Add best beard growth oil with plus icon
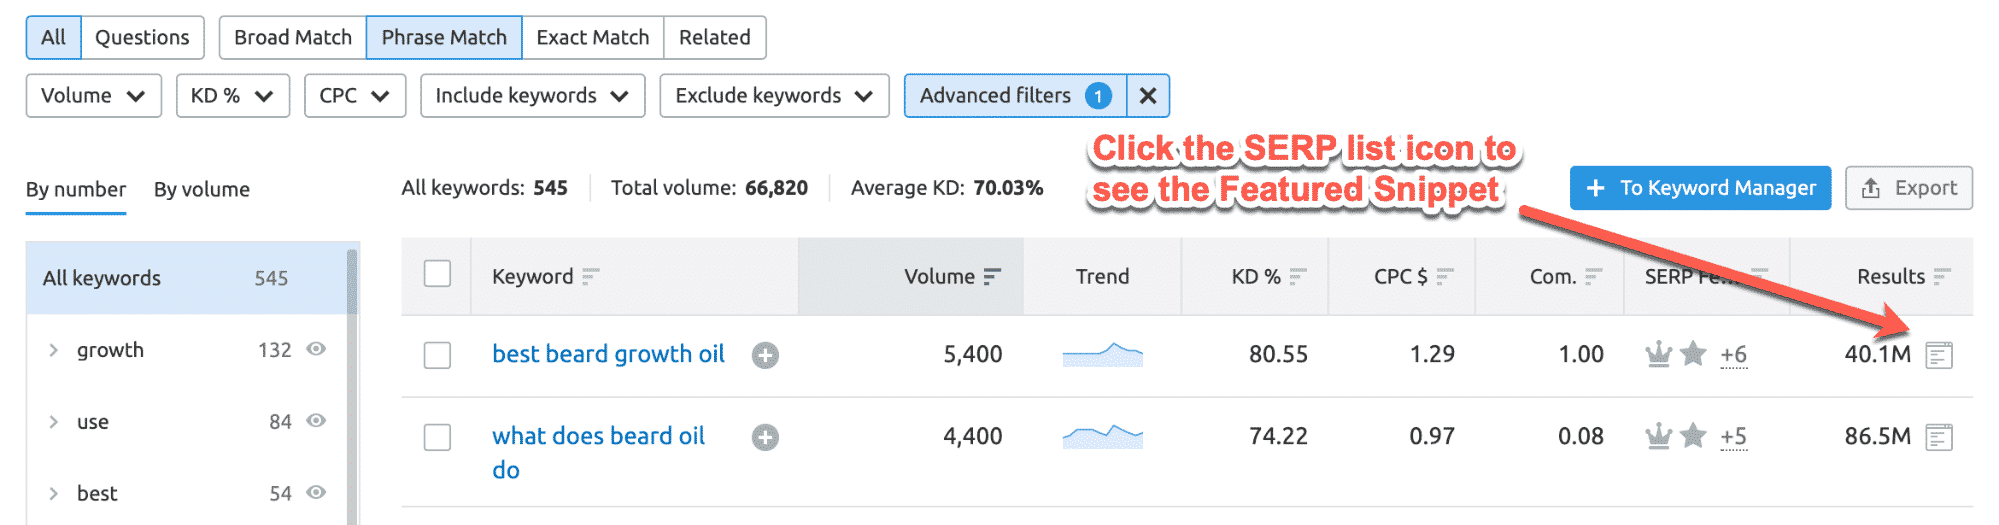 (x=765, y=355)
